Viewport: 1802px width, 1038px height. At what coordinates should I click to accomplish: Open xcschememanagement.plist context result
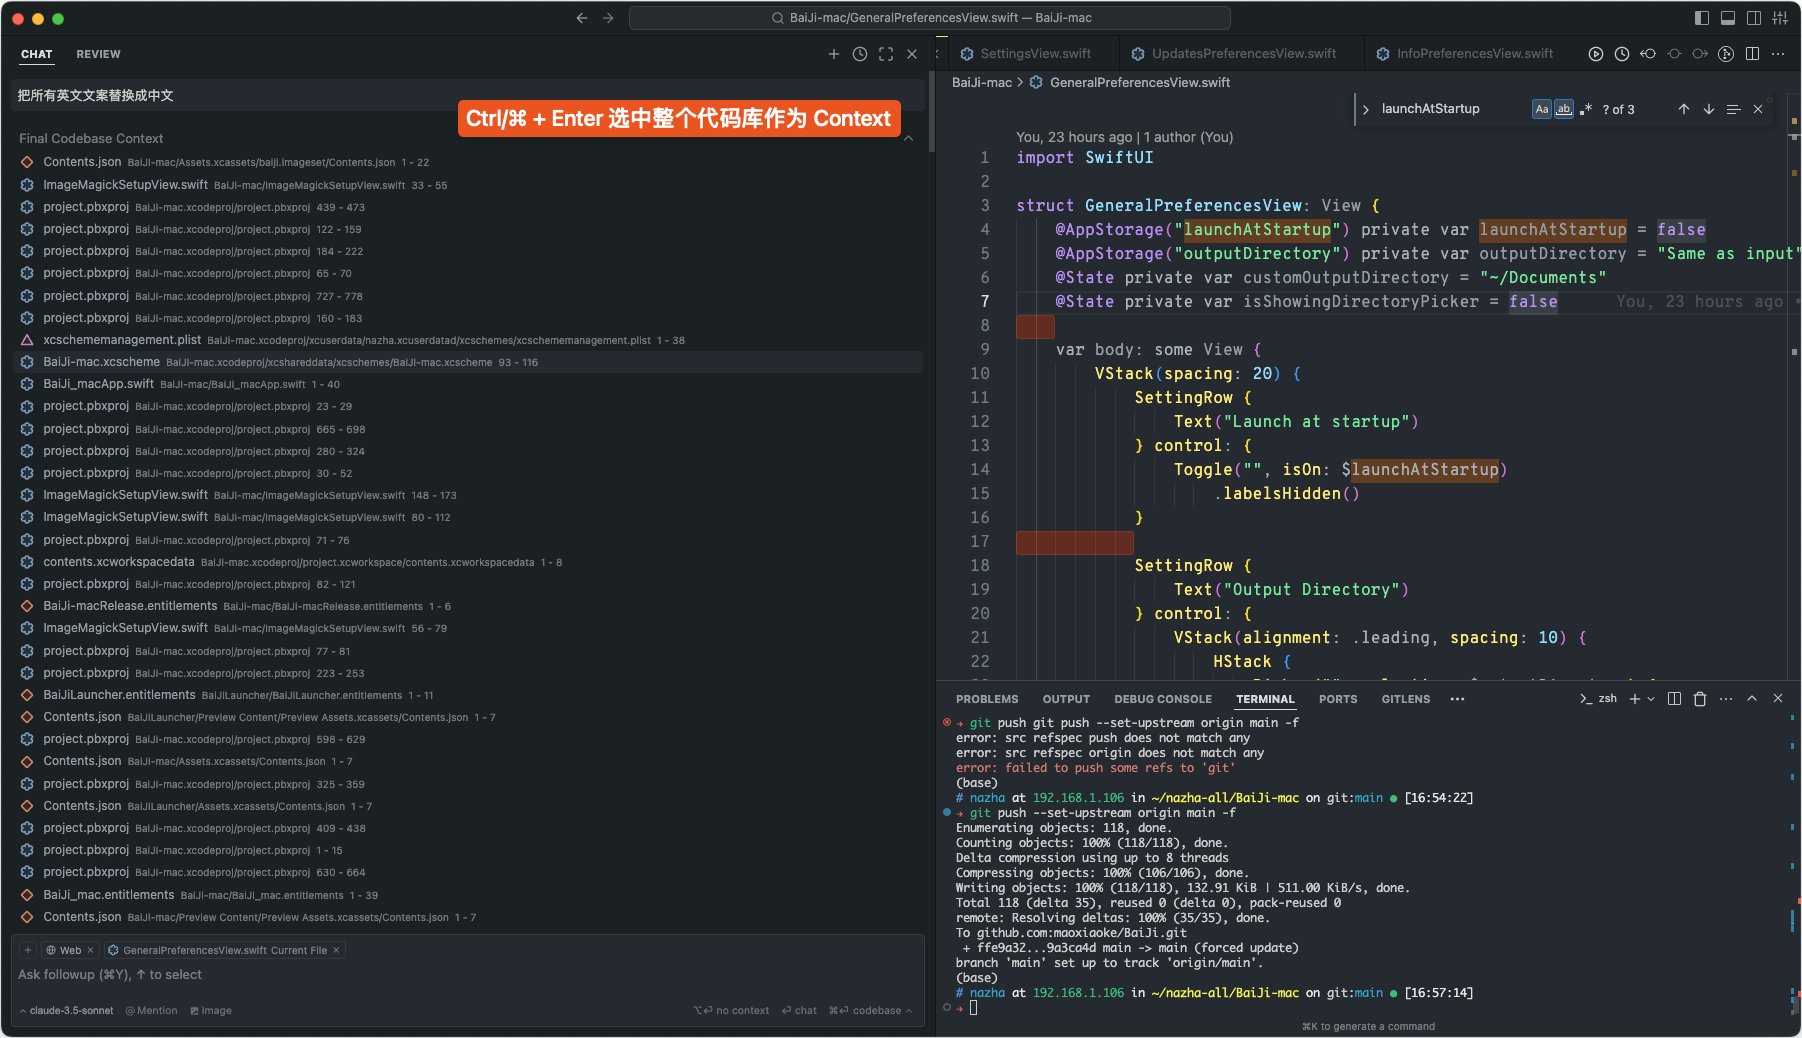coord(467,340)
